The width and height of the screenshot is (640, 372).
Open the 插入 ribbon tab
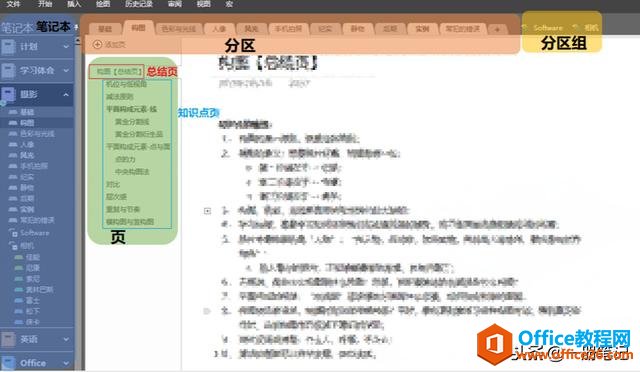pyautogui.click(x=74, y=4)
